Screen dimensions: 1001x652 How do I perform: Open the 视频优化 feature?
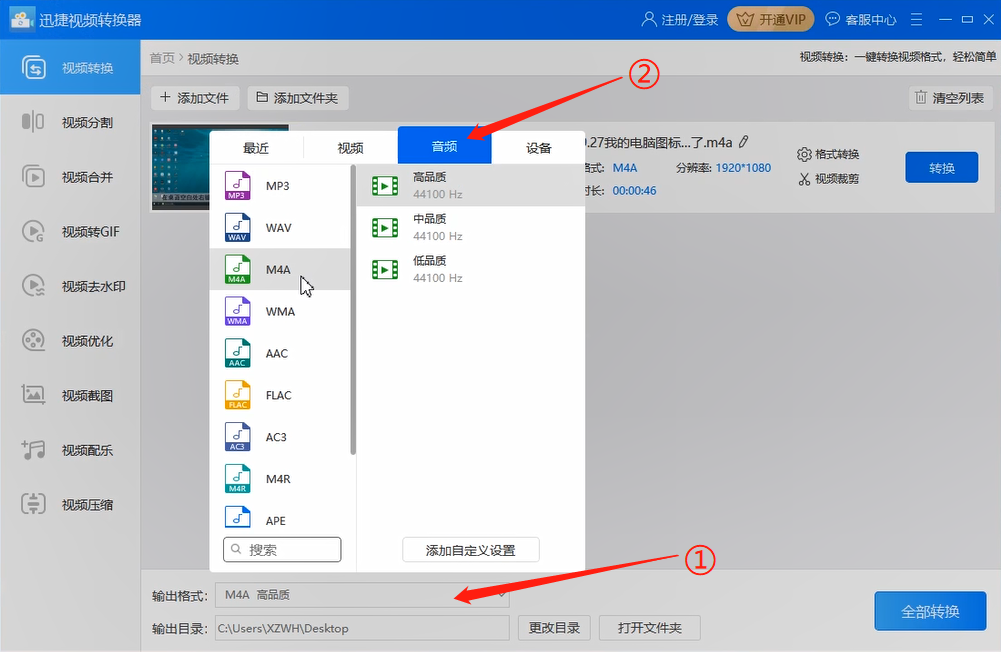(70, 340)
